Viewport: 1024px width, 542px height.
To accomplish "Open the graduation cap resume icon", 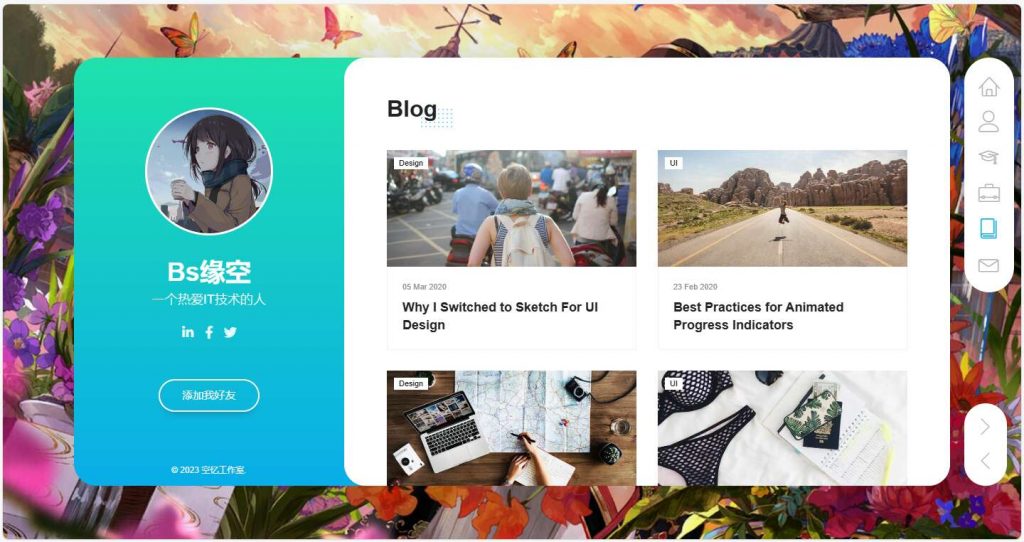I will pyautogui.click(x=989, y=157).
